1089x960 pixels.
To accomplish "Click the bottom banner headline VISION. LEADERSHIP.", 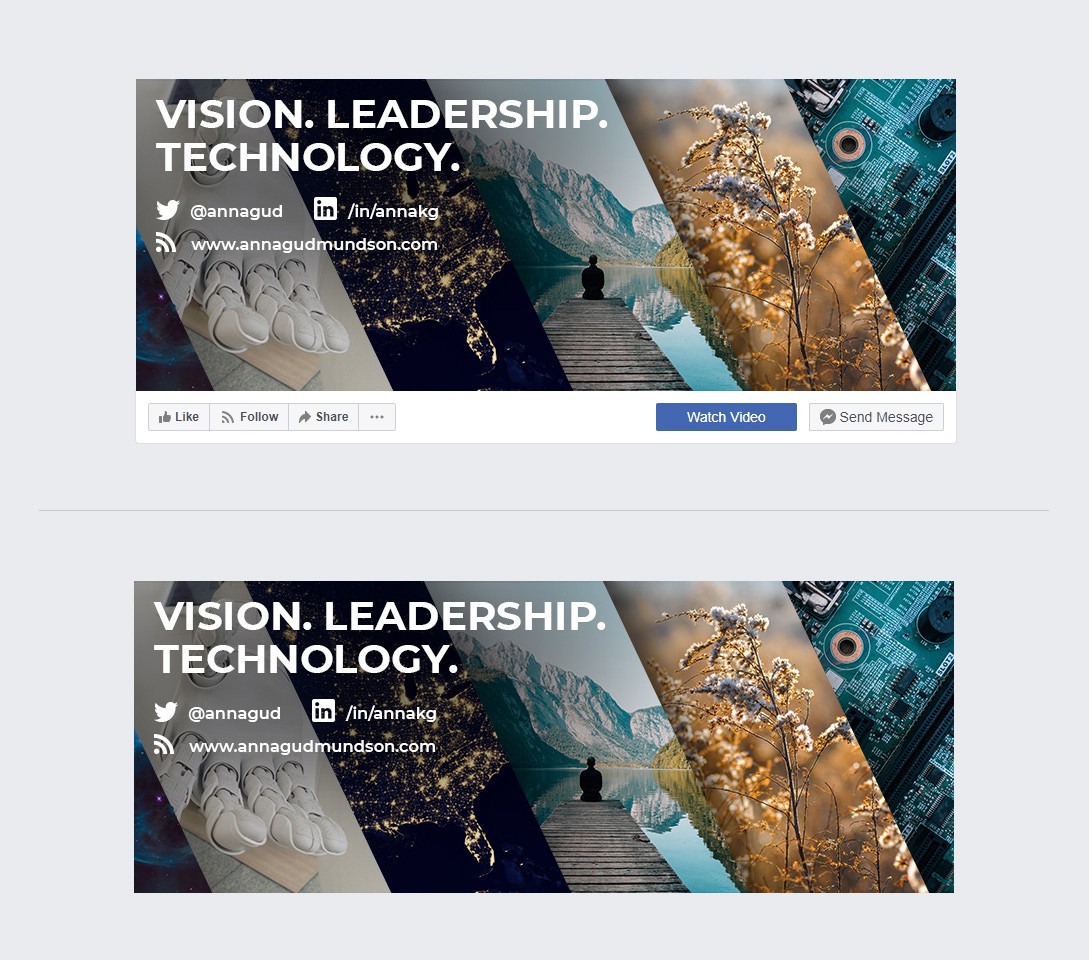I will pos(380,616).
